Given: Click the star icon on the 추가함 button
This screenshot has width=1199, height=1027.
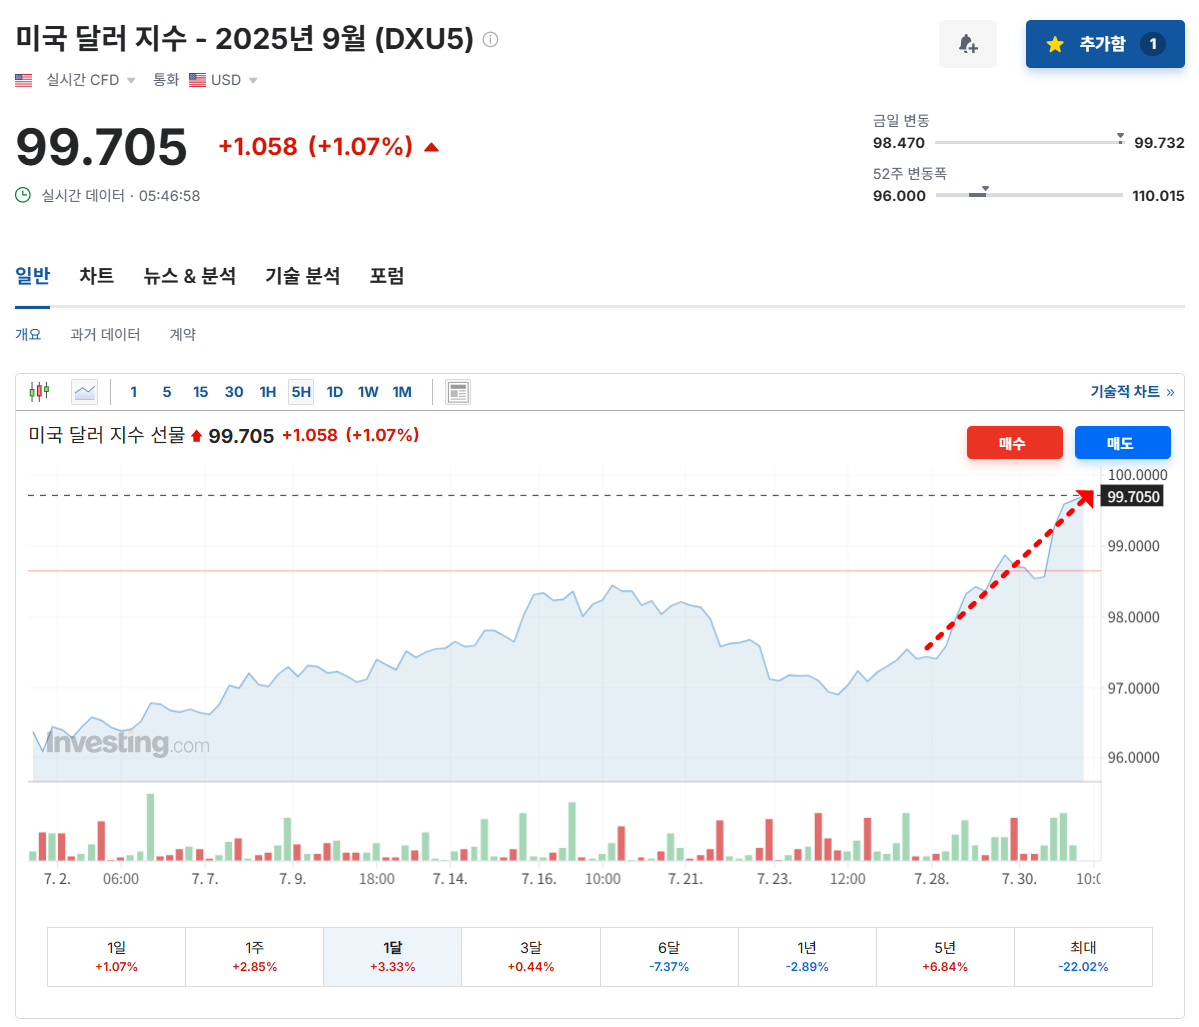Looking at the screenshot, I should coord(1056,44).
